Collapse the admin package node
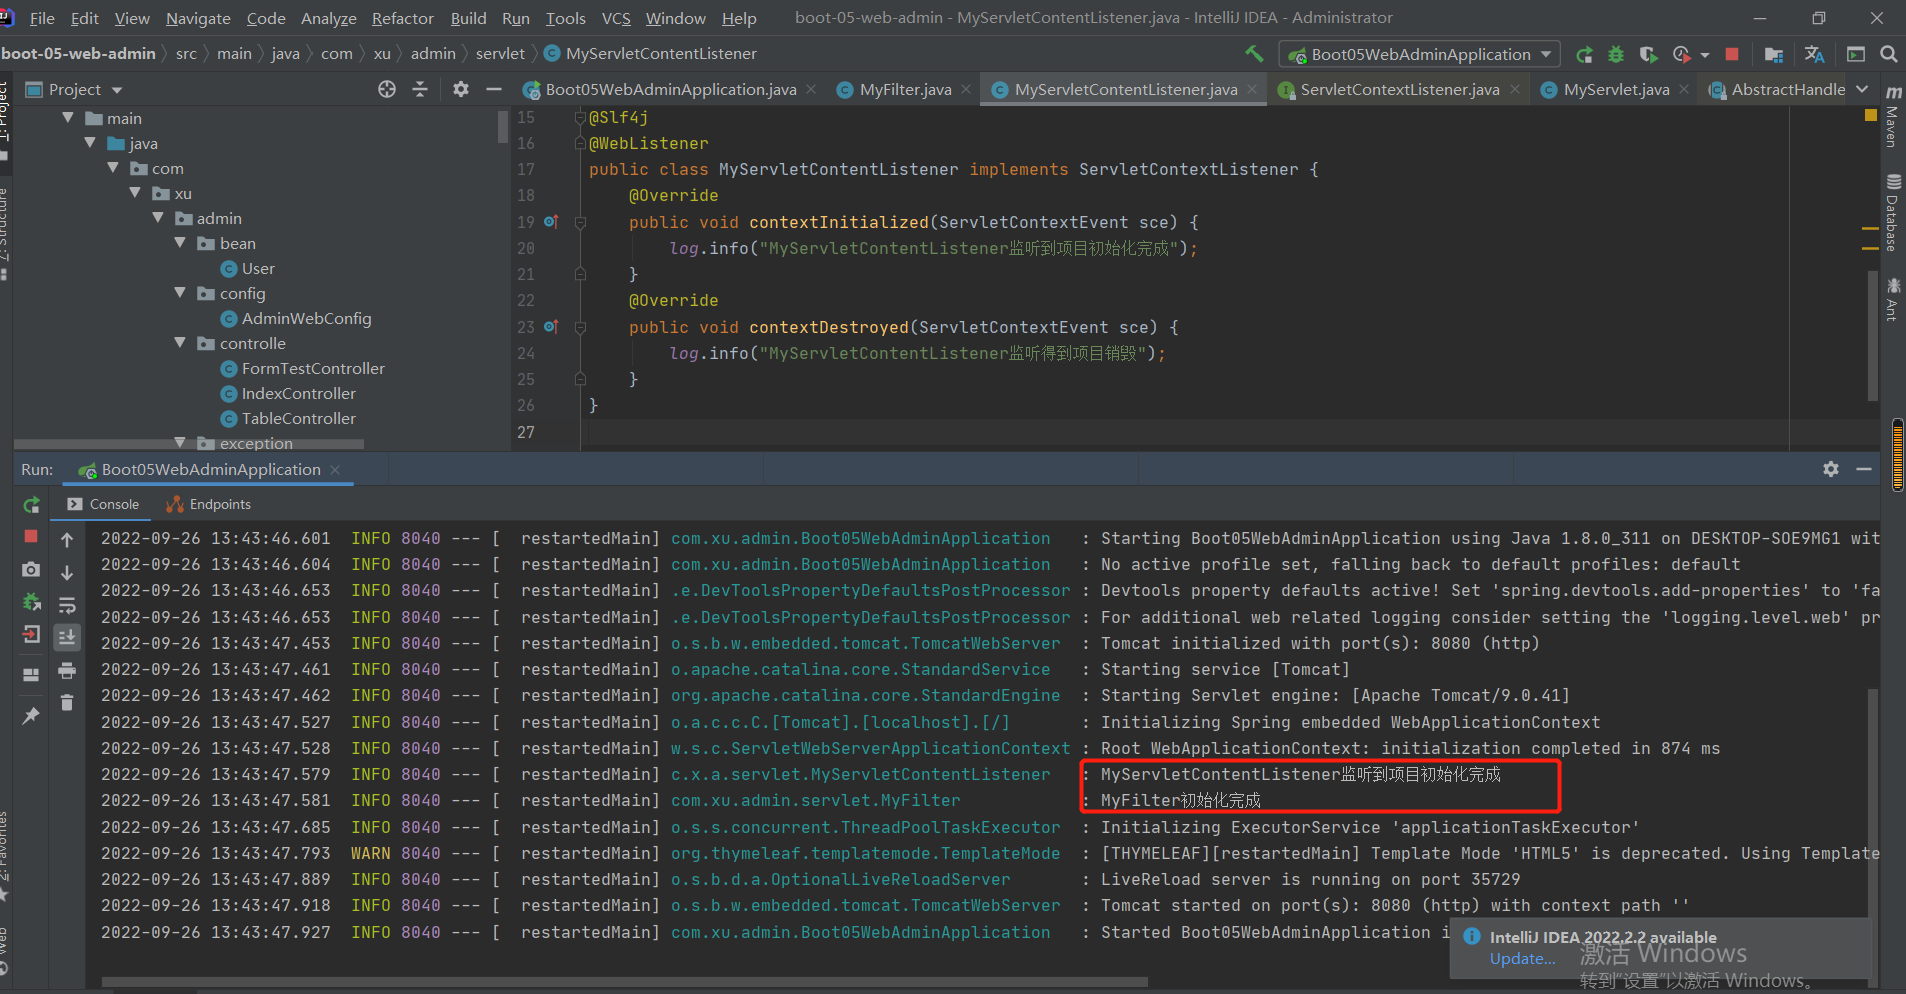The image size is (1906, 994). [x=158, y=218]
